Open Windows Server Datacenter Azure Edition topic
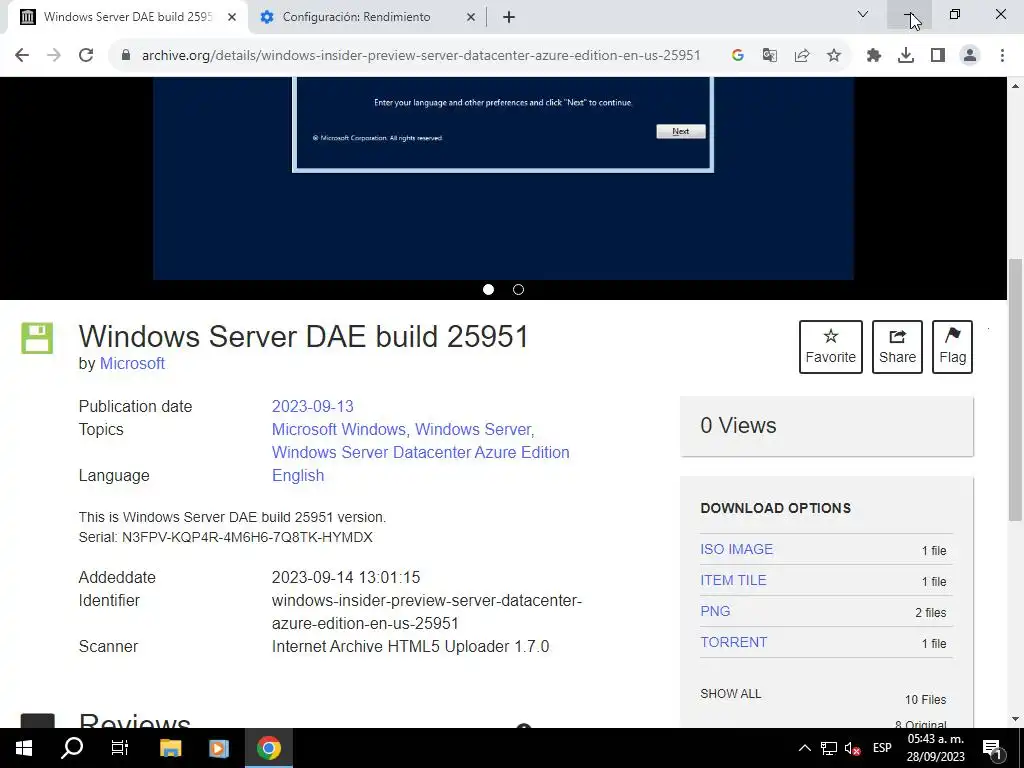 [421, 453]
